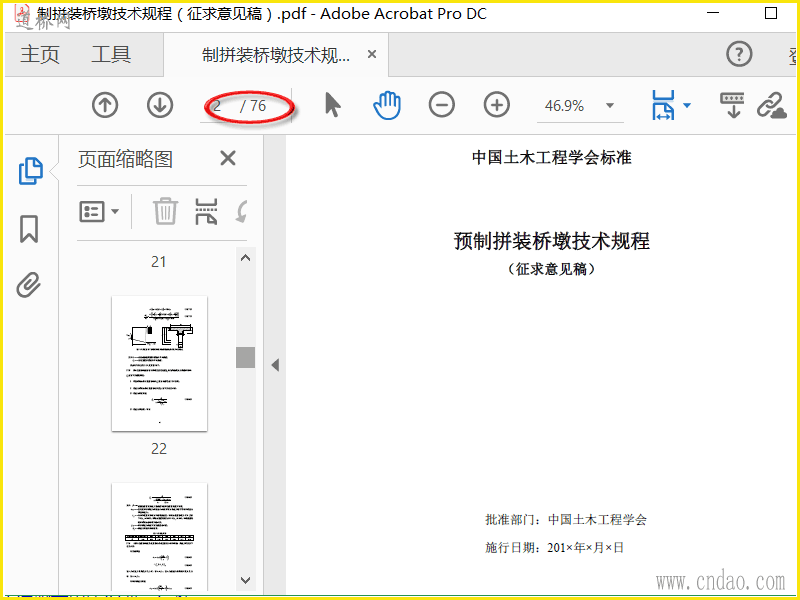The image size is (800, 600).
Task: Click the thumbnail panel page-fit icon
Action: tap(206, 211)
